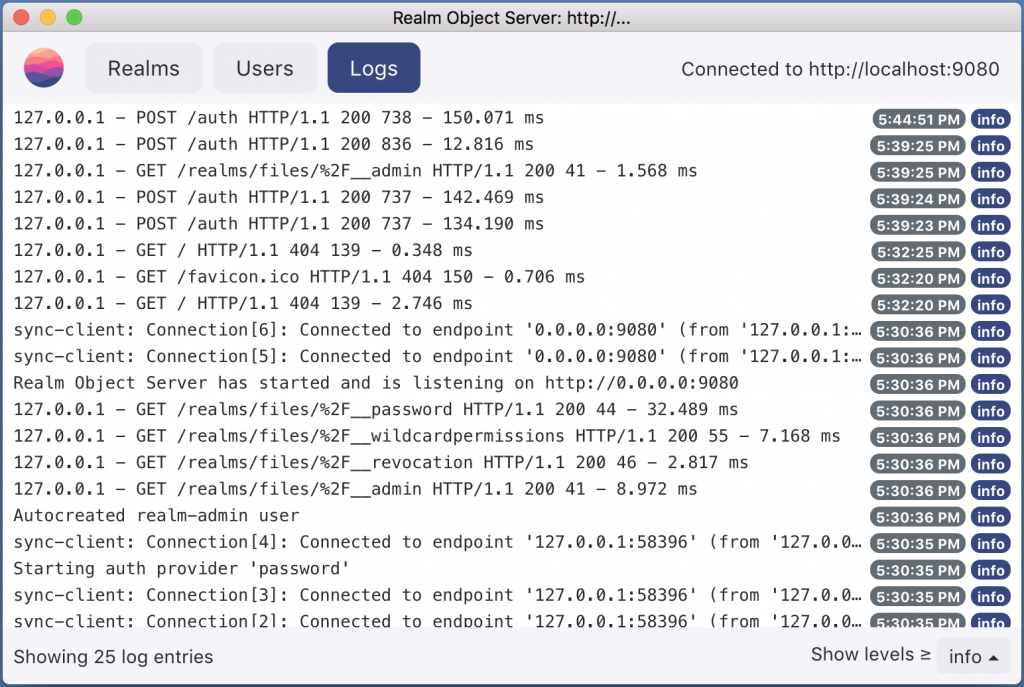Select the GET / 404 2.746 ms entry
The height and width of the screenshot is (687, 1024).
pos(512,304)
